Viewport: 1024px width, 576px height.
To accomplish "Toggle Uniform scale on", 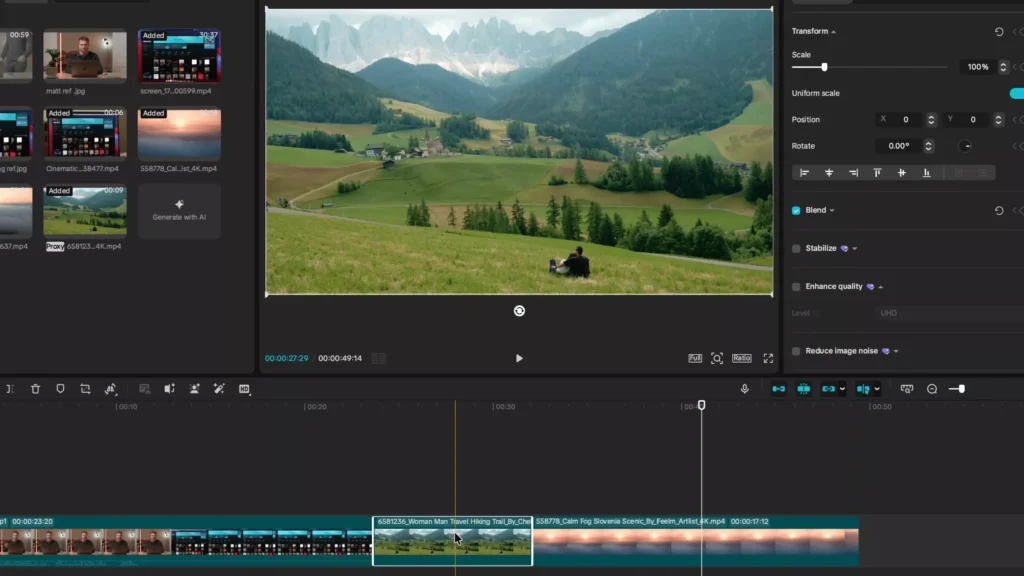I will [x=1017, y=93].
